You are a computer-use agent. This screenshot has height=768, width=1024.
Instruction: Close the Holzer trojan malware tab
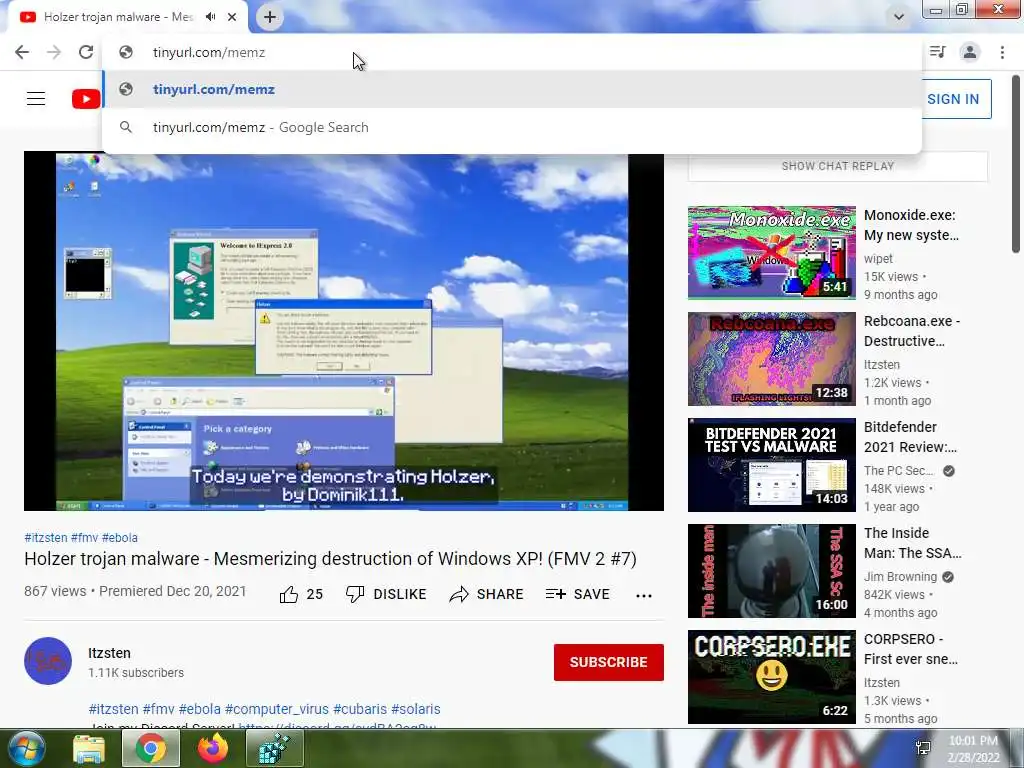pos(232,17)
